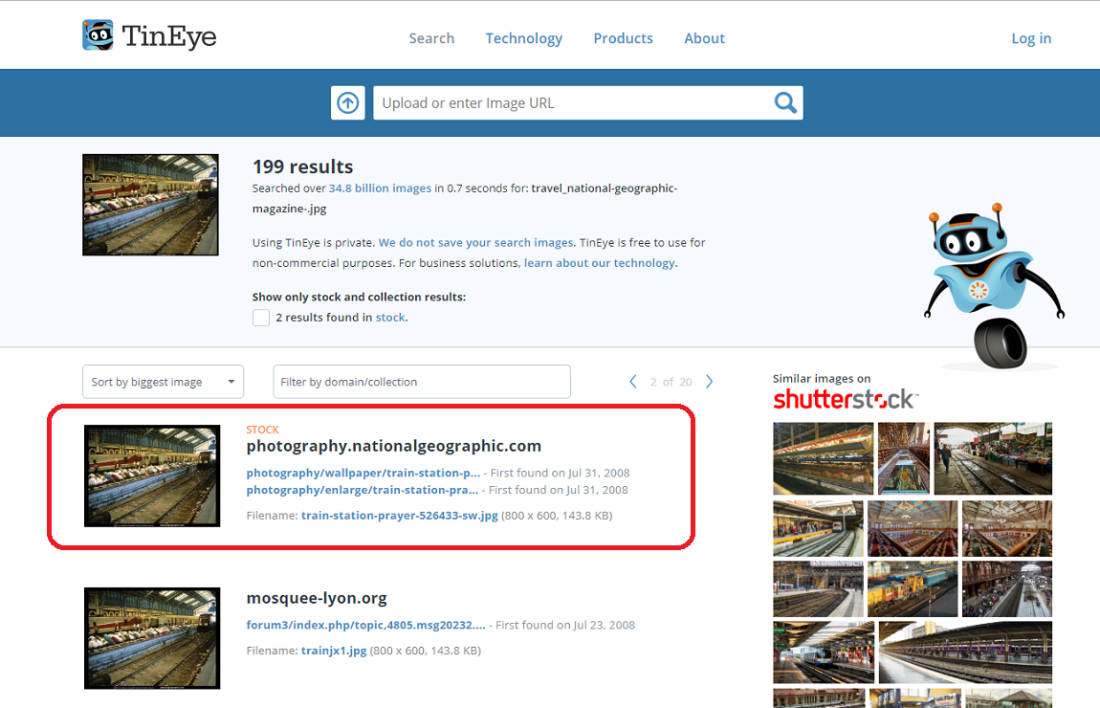Open the mosquee-lyon.org forum3 topic link

tap(365, 625)
